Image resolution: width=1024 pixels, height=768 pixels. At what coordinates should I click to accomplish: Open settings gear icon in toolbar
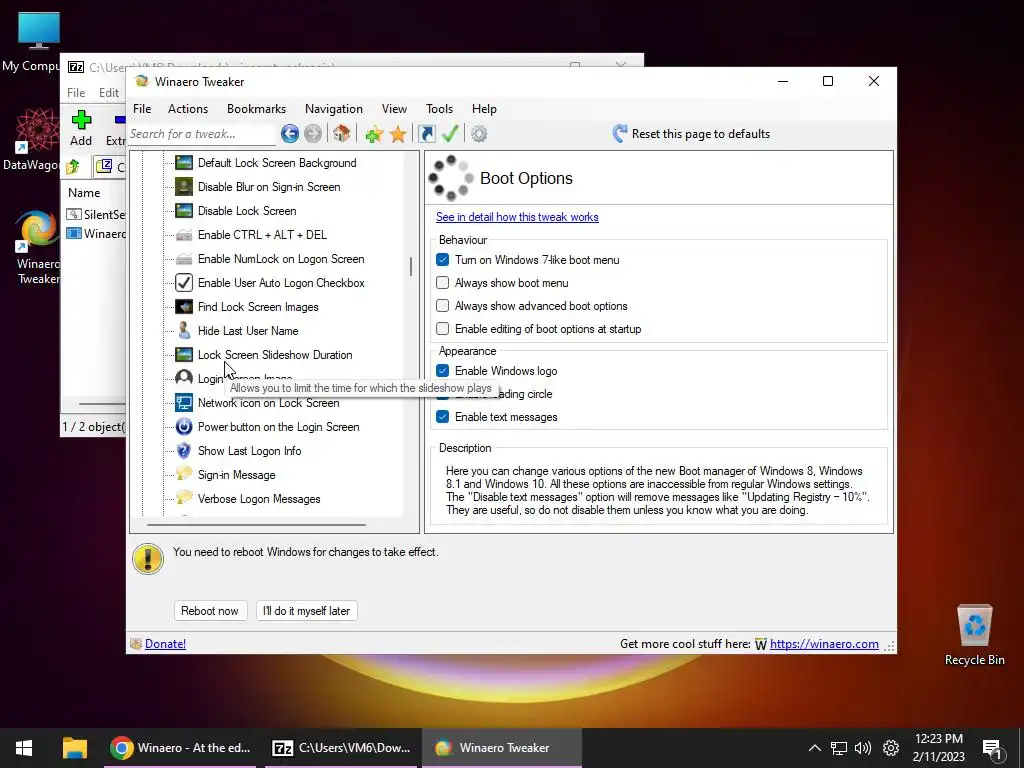(479, 134)
